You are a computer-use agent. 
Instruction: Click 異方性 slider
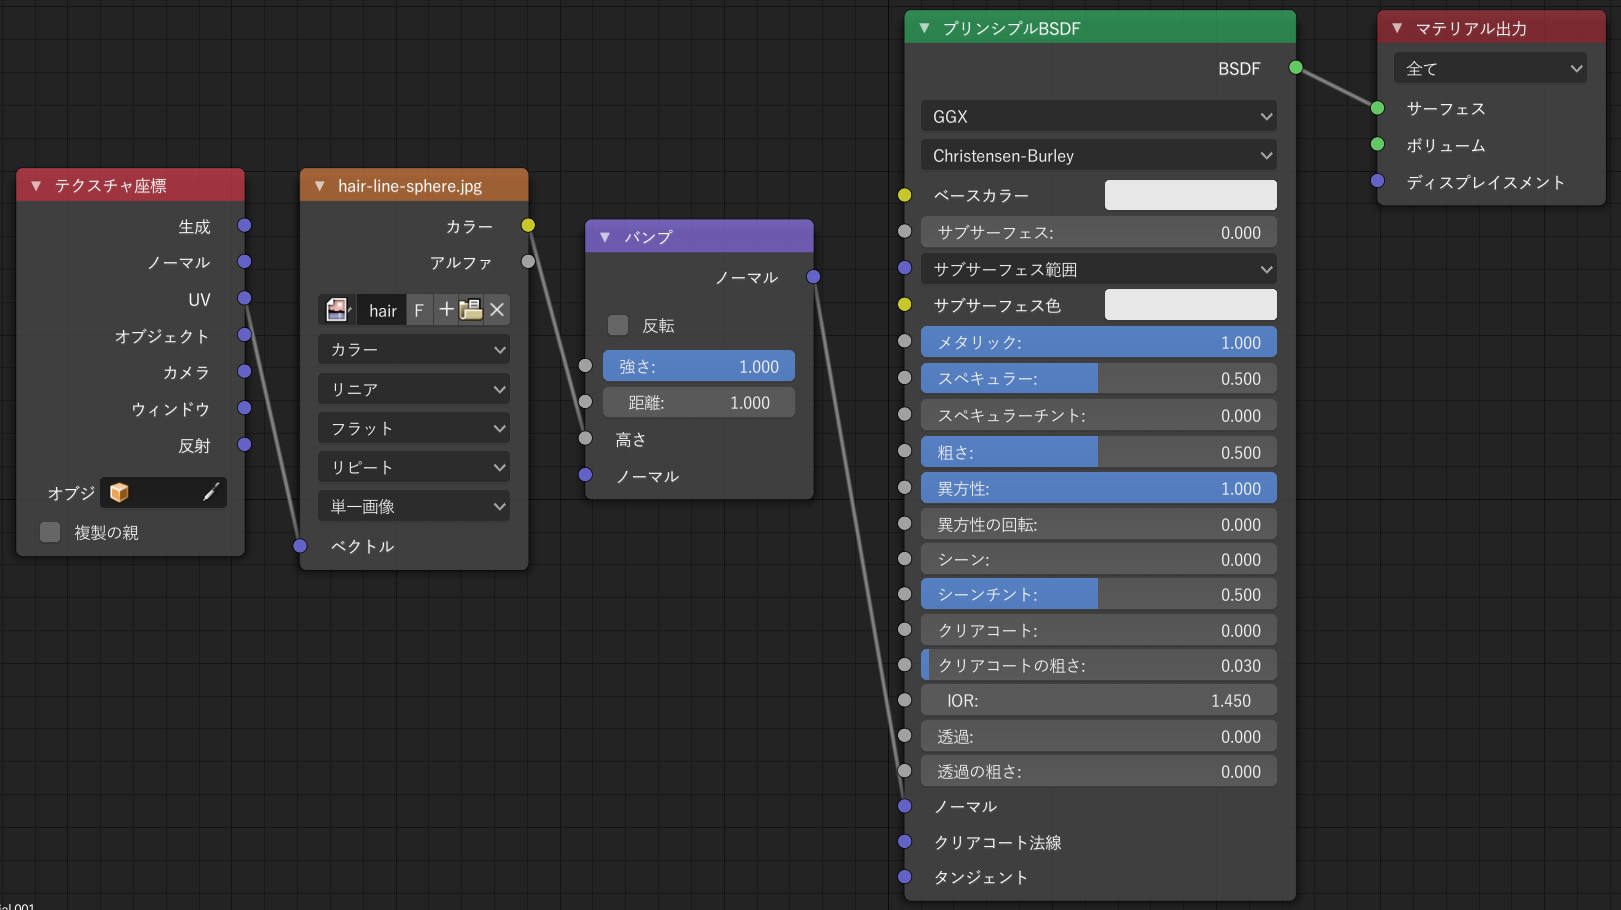pyautogui.click(x=1098, y=488)
